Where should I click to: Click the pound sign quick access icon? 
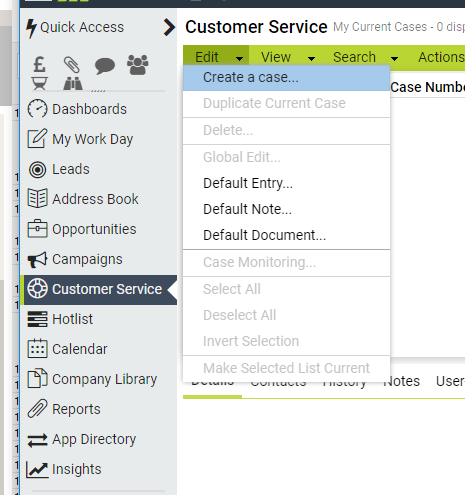(39, 65)
